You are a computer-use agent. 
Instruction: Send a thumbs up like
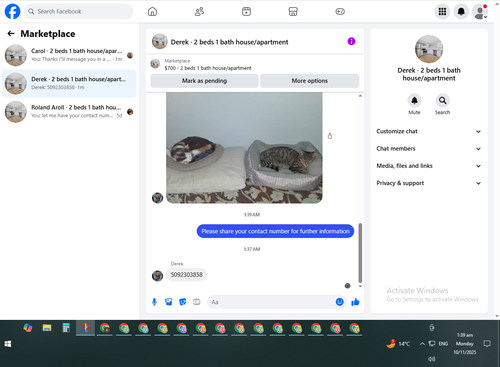coord(355,302)
